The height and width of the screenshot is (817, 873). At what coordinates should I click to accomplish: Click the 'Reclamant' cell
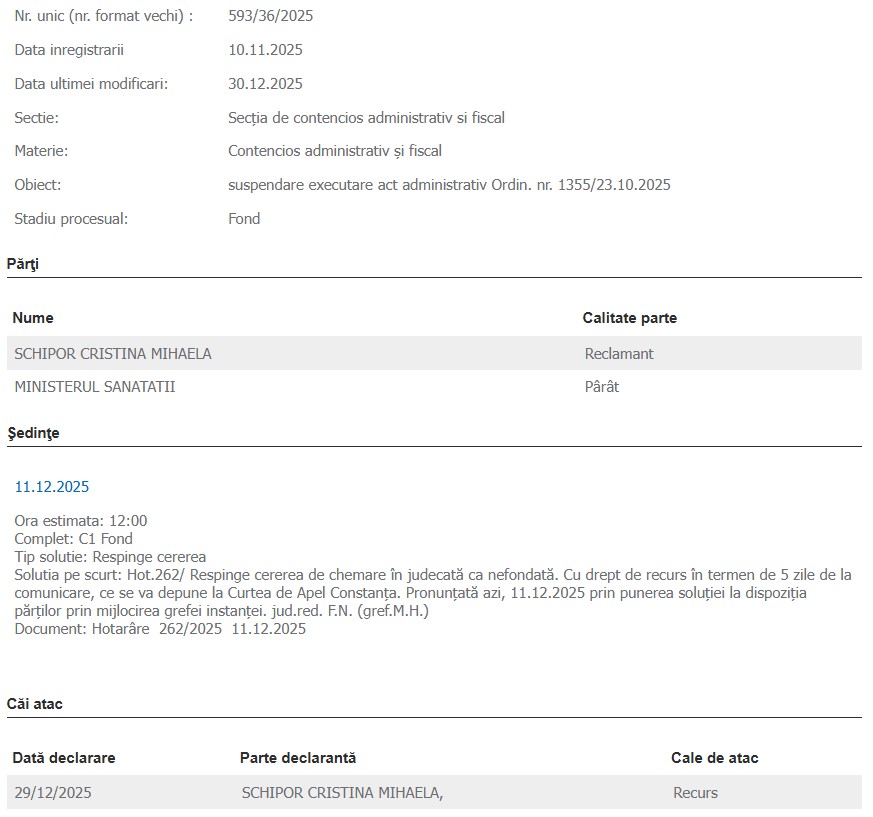click(619, 354)
